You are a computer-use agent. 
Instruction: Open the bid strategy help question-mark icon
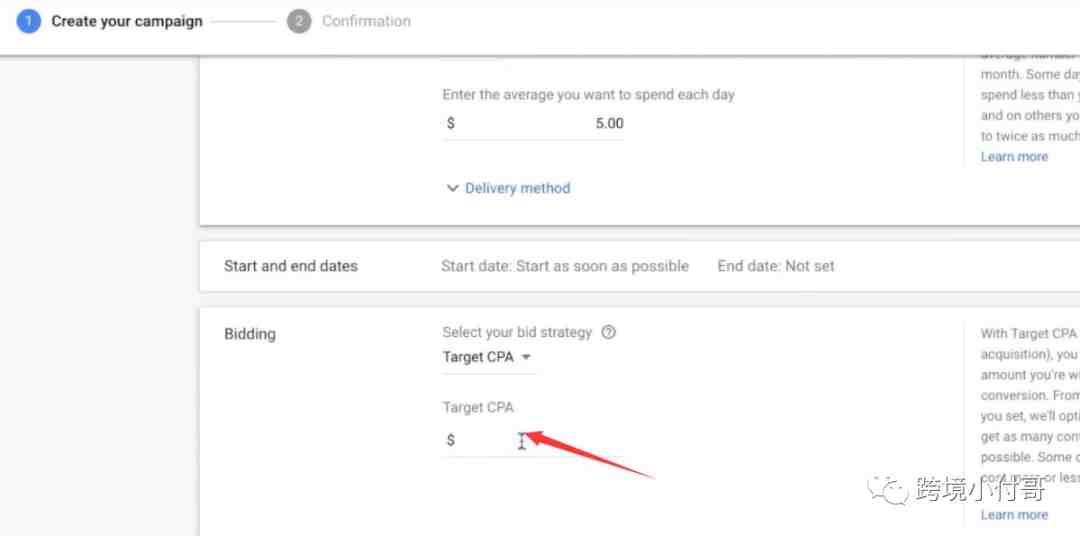(x=608, y=332)
